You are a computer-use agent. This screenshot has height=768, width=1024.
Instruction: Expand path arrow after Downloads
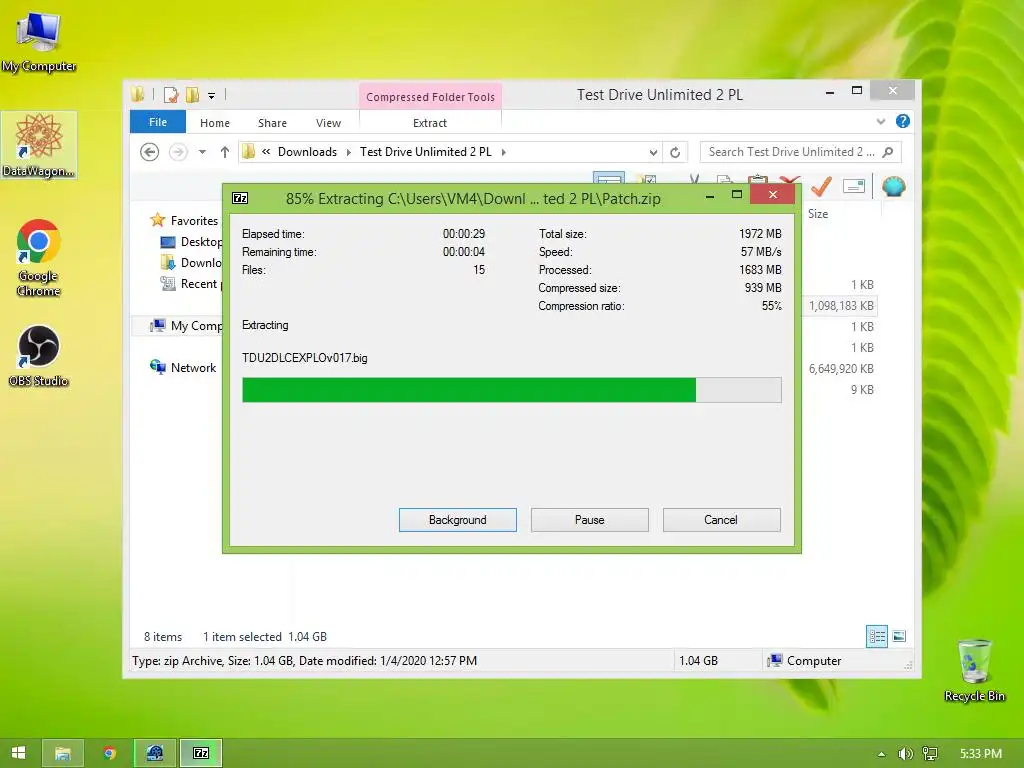(x=348, y=152)
